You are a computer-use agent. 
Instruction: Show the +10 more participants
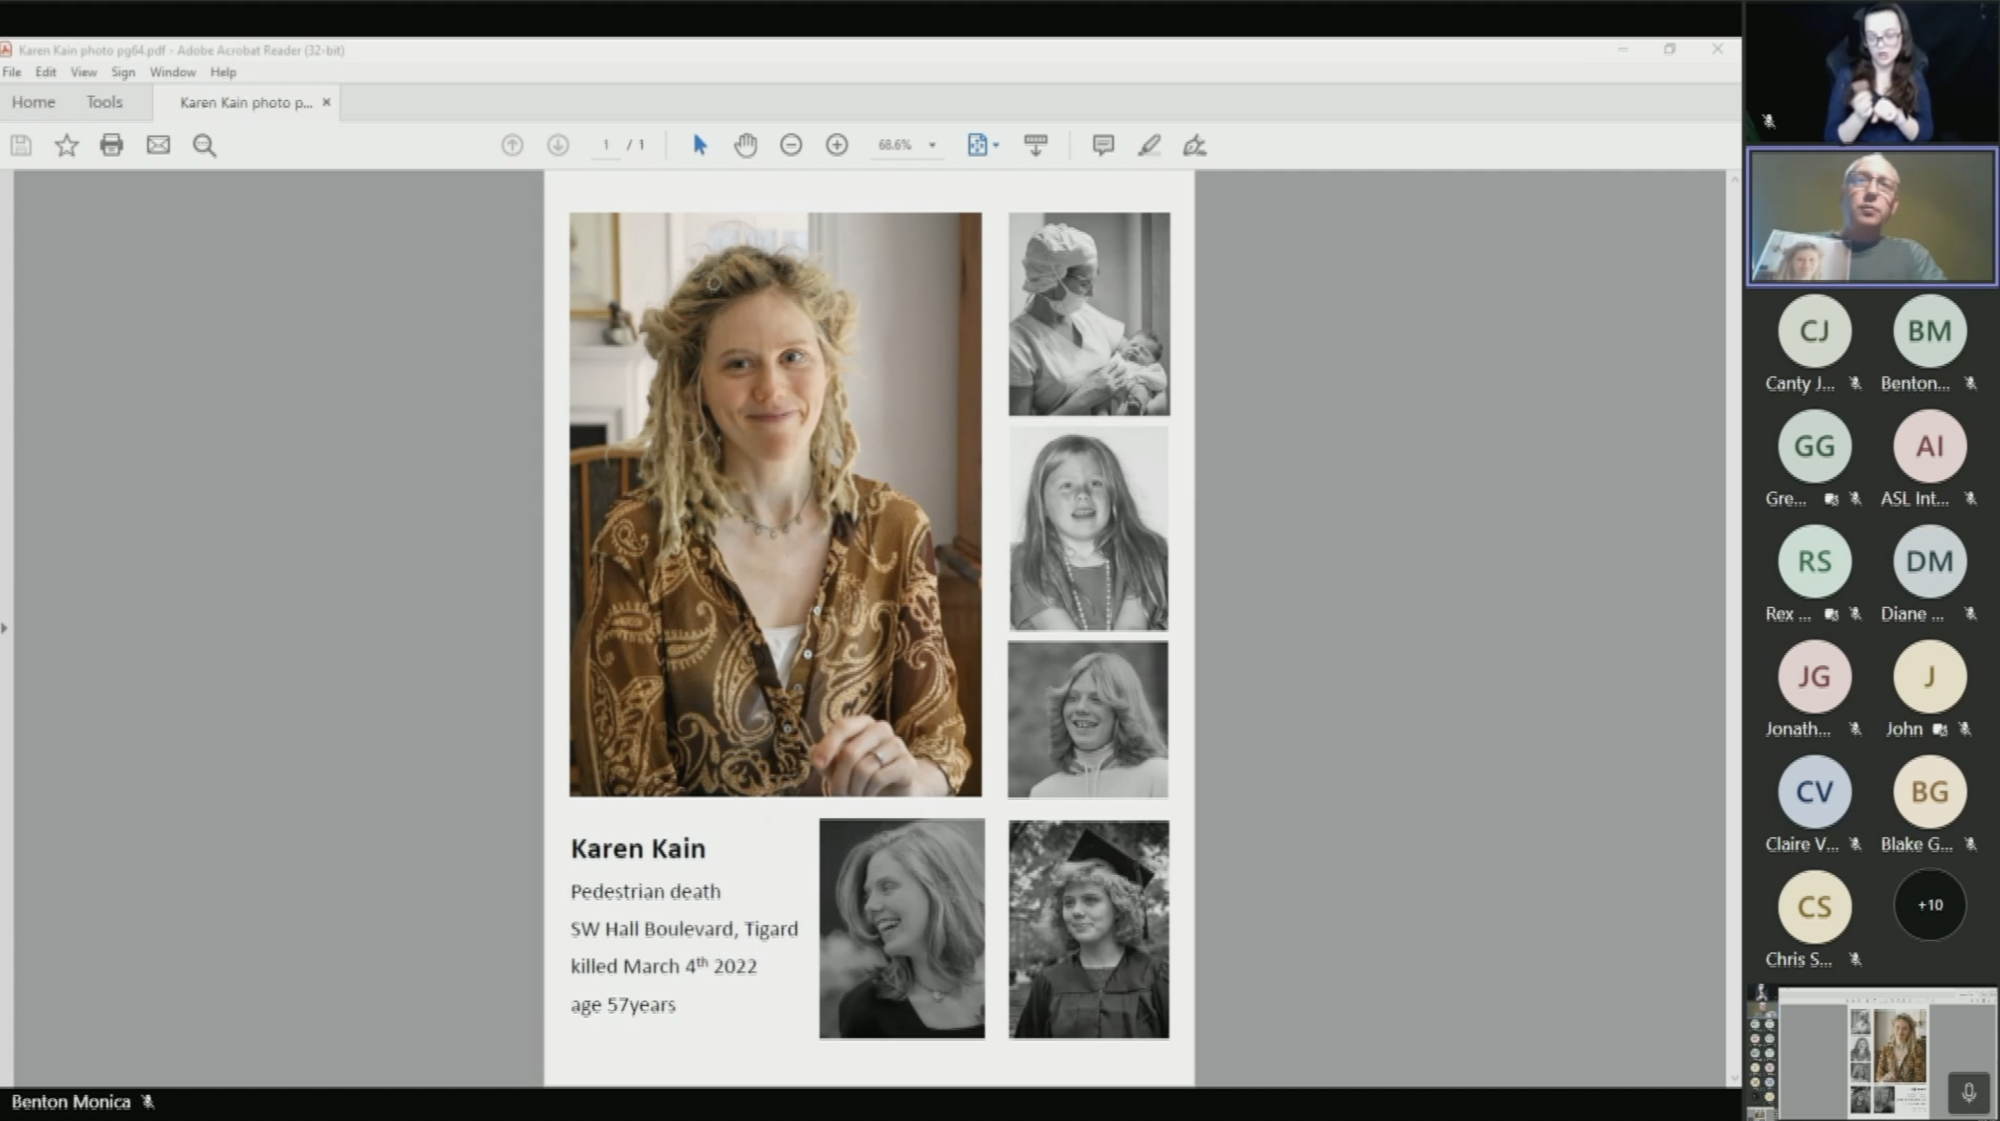click(1929, 905)
